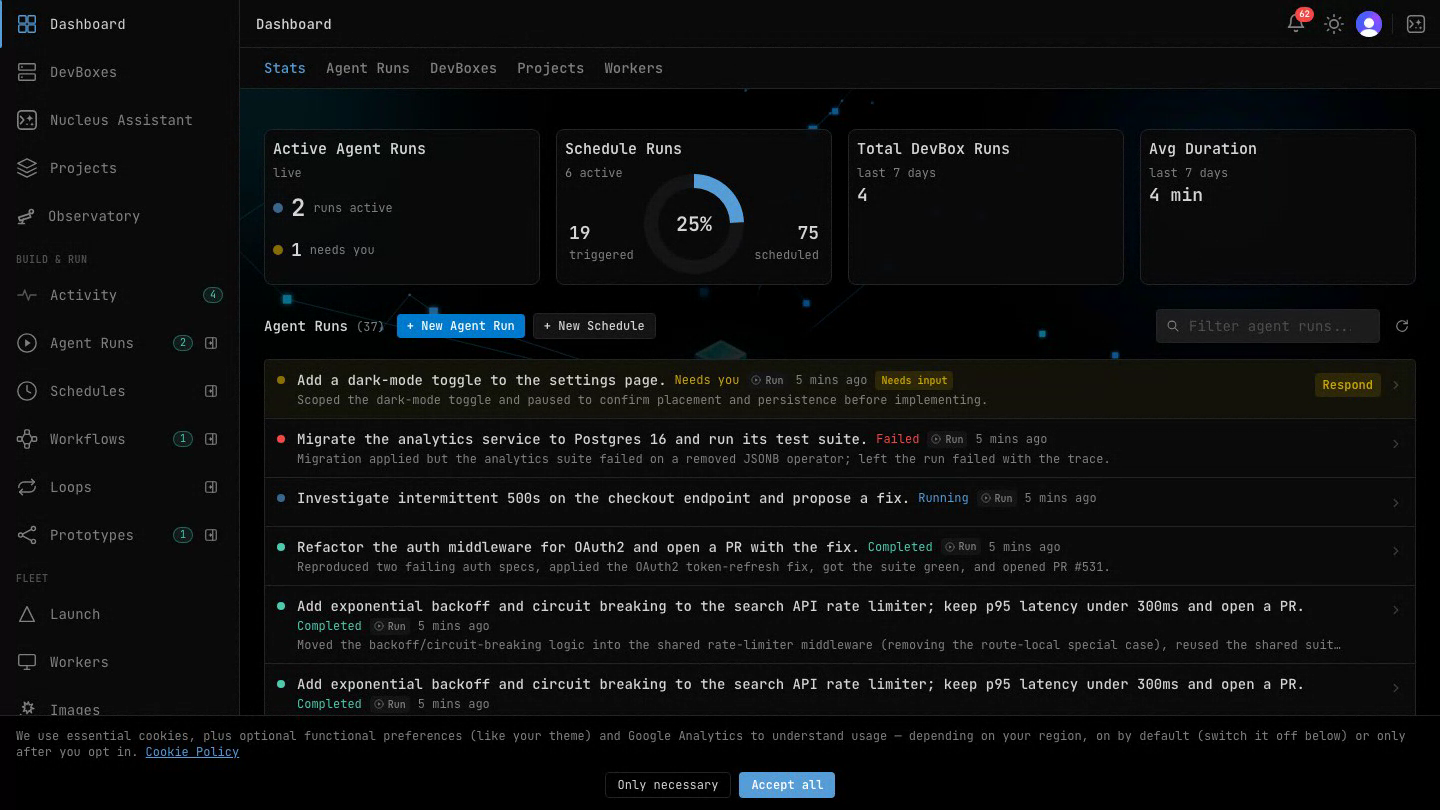Refresh the agent runs list
Screen dimensions: 1440x810
coord(1402,326)
